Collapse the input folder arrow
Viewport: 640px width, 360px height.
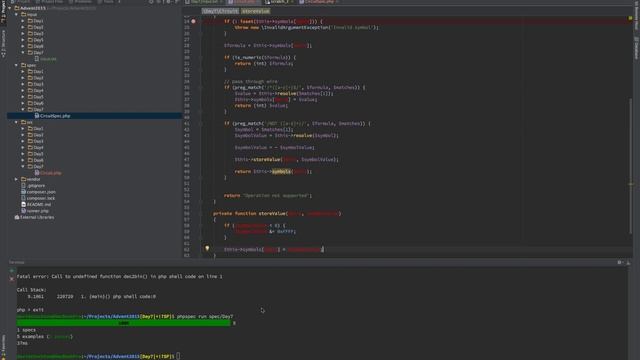tap(16, 14)
